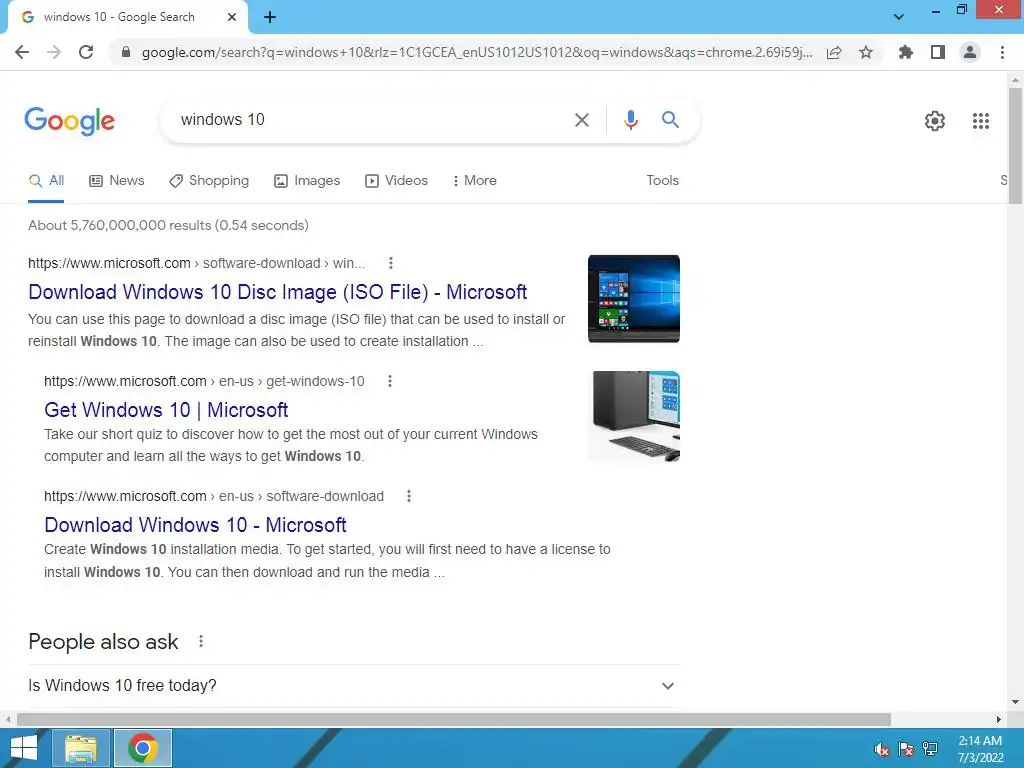Screen dimensions: 1024x768
Task: View site info via the padlock icon
Action: (126, 52)
